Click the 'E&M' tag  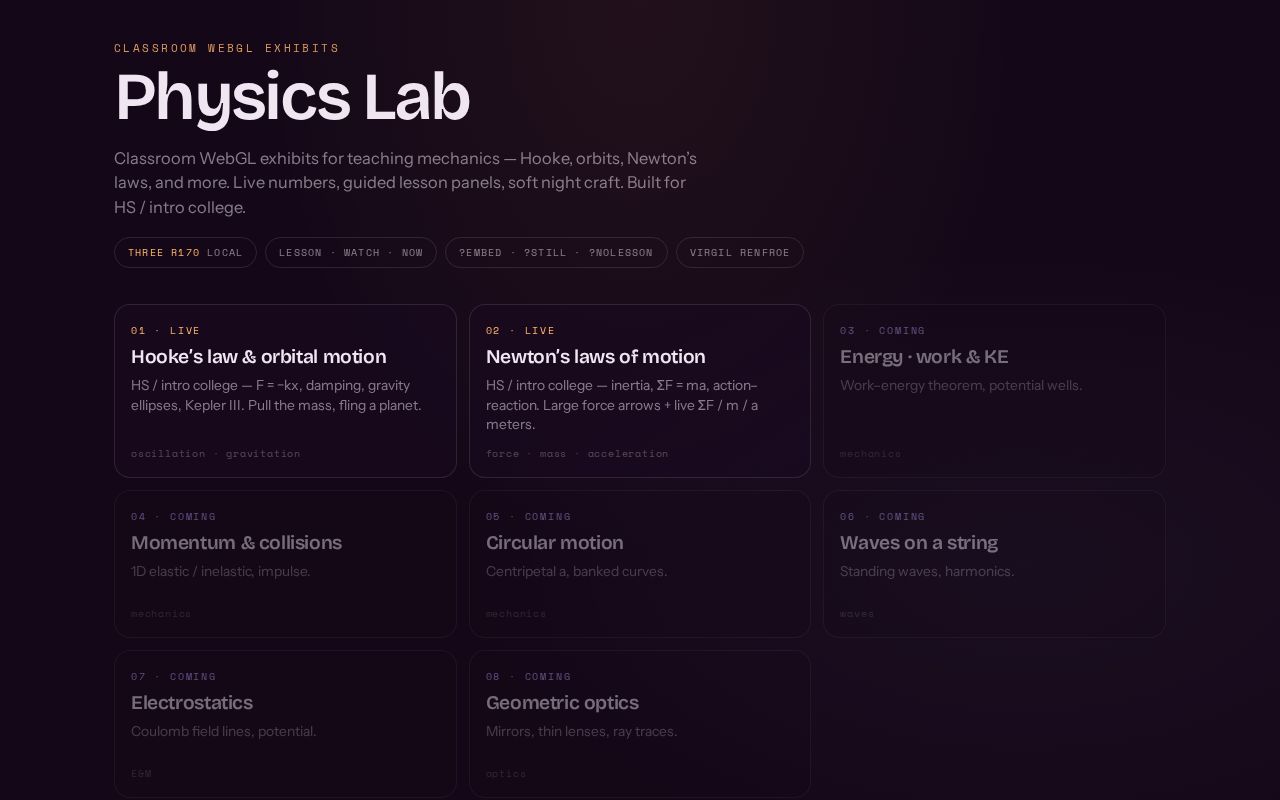[142, 774]
